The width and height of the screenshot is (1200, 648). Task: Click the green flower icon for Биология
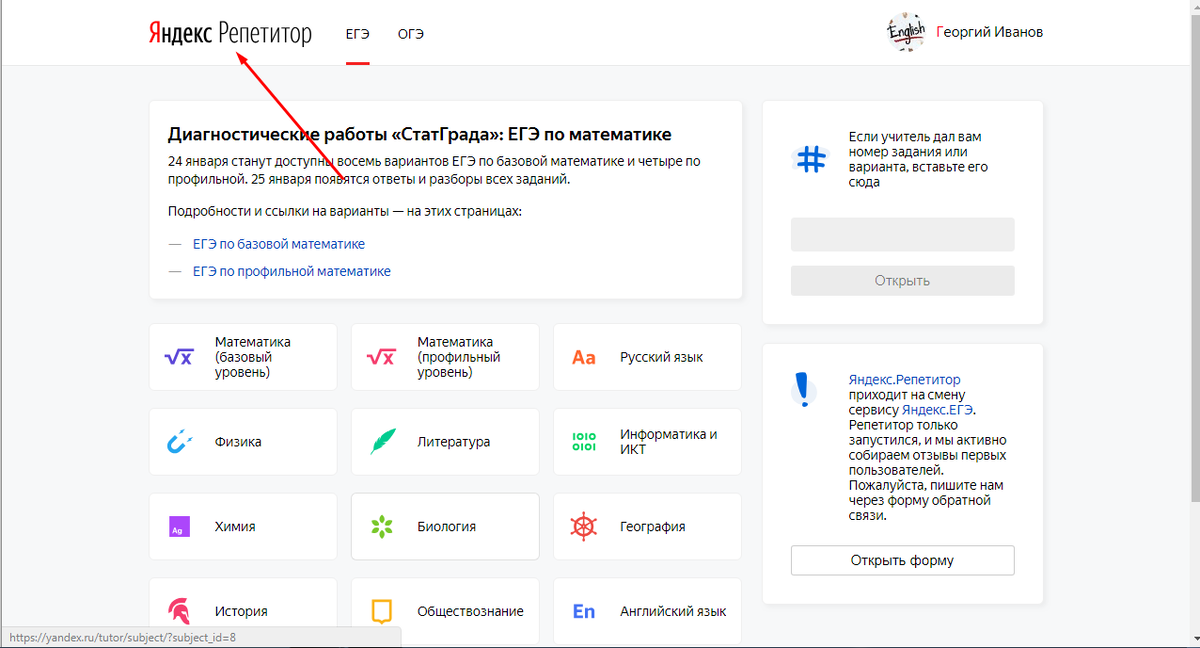click(381, 526)
